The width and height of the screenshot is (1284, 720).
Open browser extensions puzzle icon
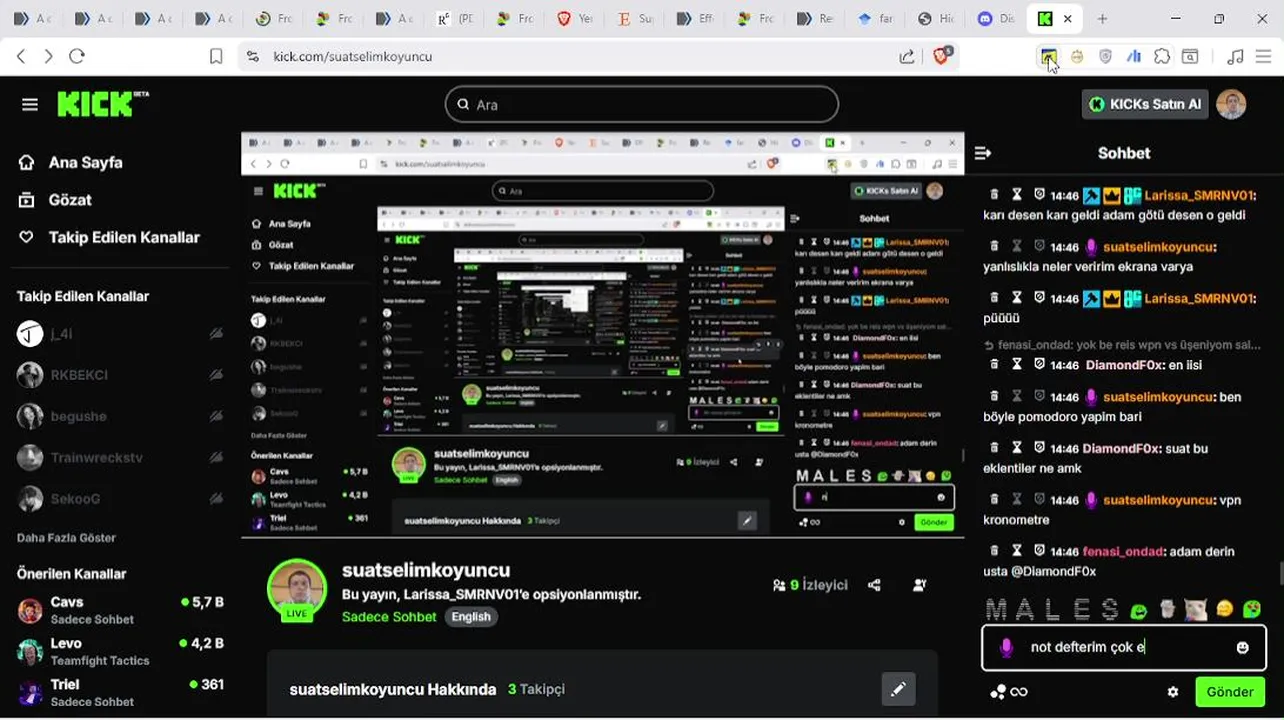pos(1162,56)
